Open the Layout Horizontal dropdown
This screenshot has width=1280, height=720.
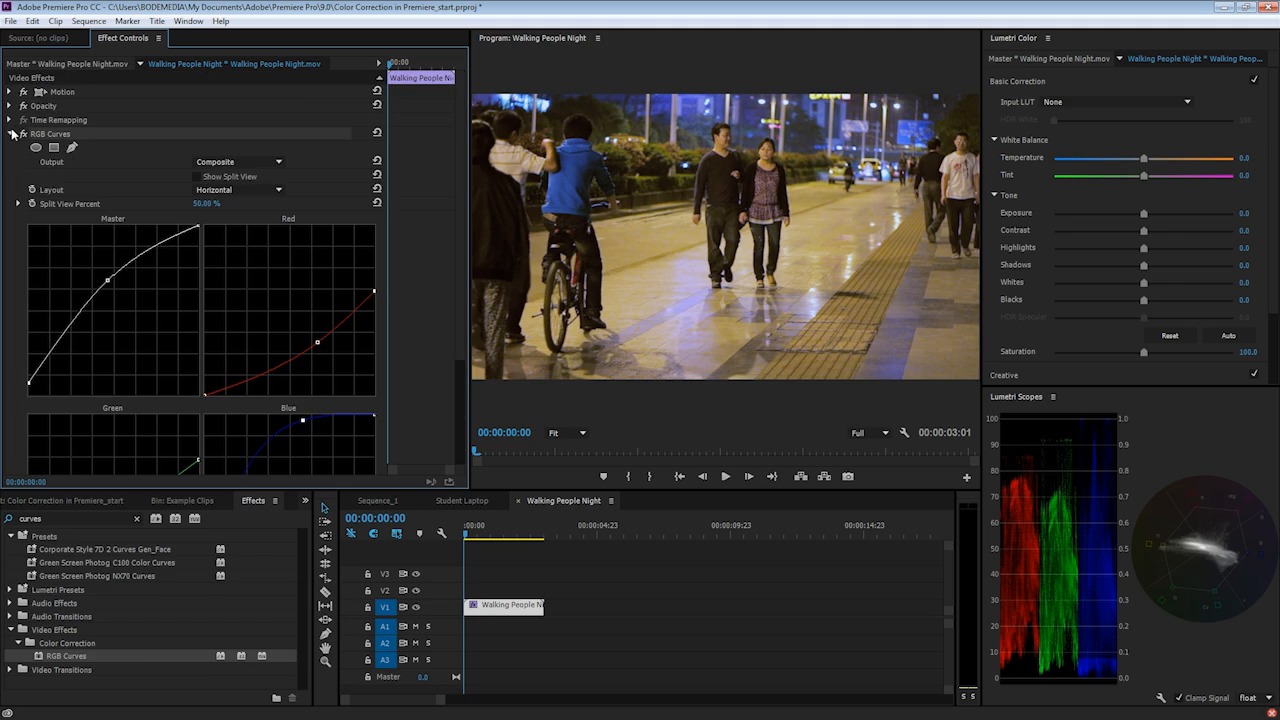239,190
